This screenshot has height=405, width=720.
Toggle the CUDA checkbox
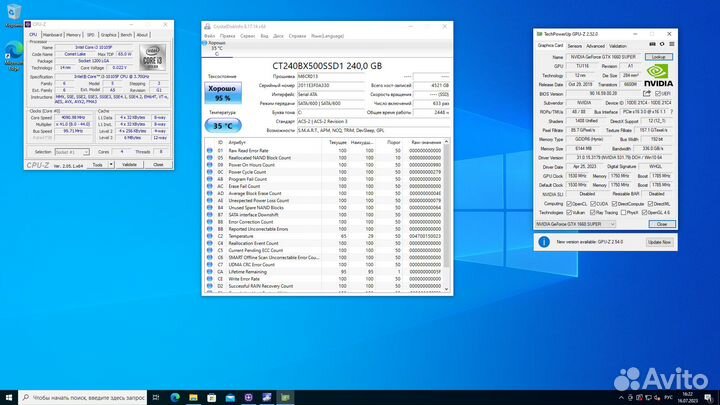coord(593,204)
